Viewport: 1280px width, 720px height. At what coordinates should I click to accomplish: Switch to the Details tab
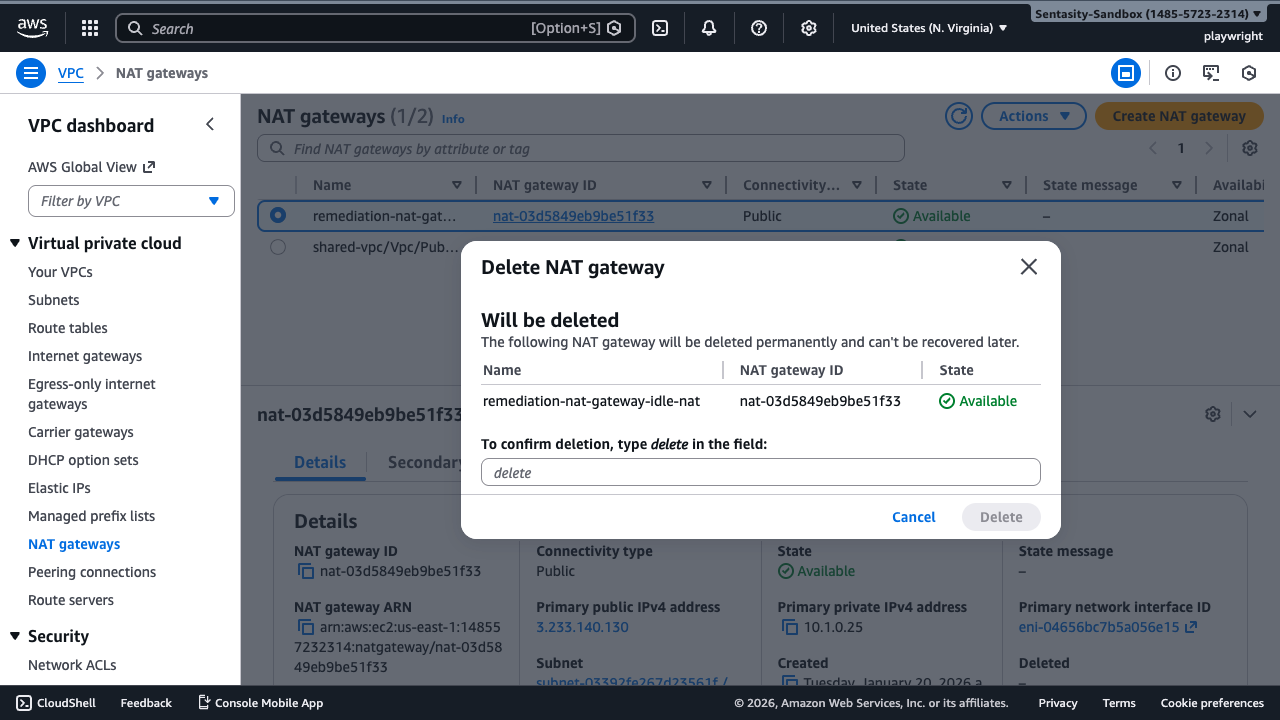(319, 462)
